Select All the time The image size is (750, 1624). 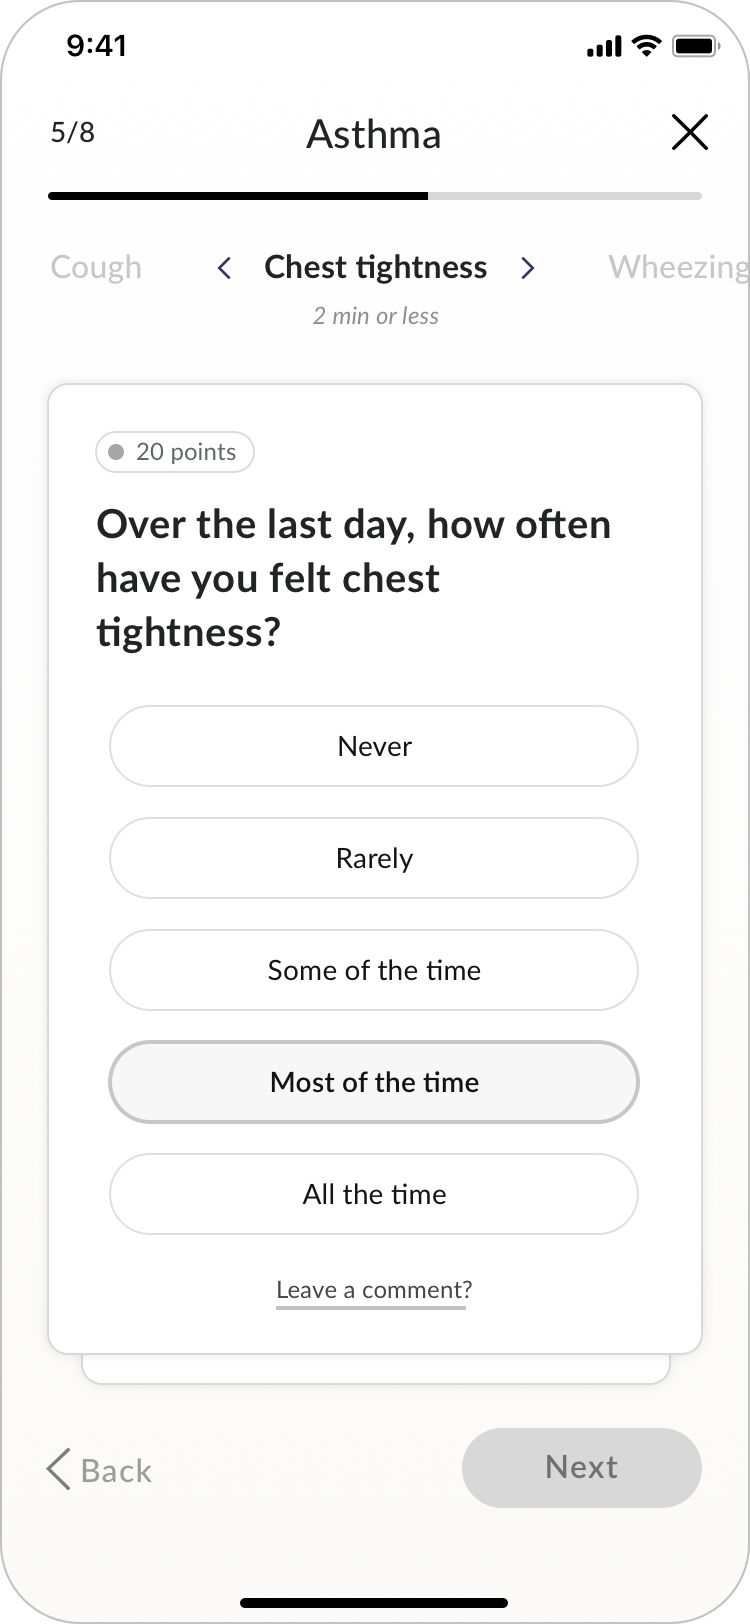click(x=374, y=1194)
